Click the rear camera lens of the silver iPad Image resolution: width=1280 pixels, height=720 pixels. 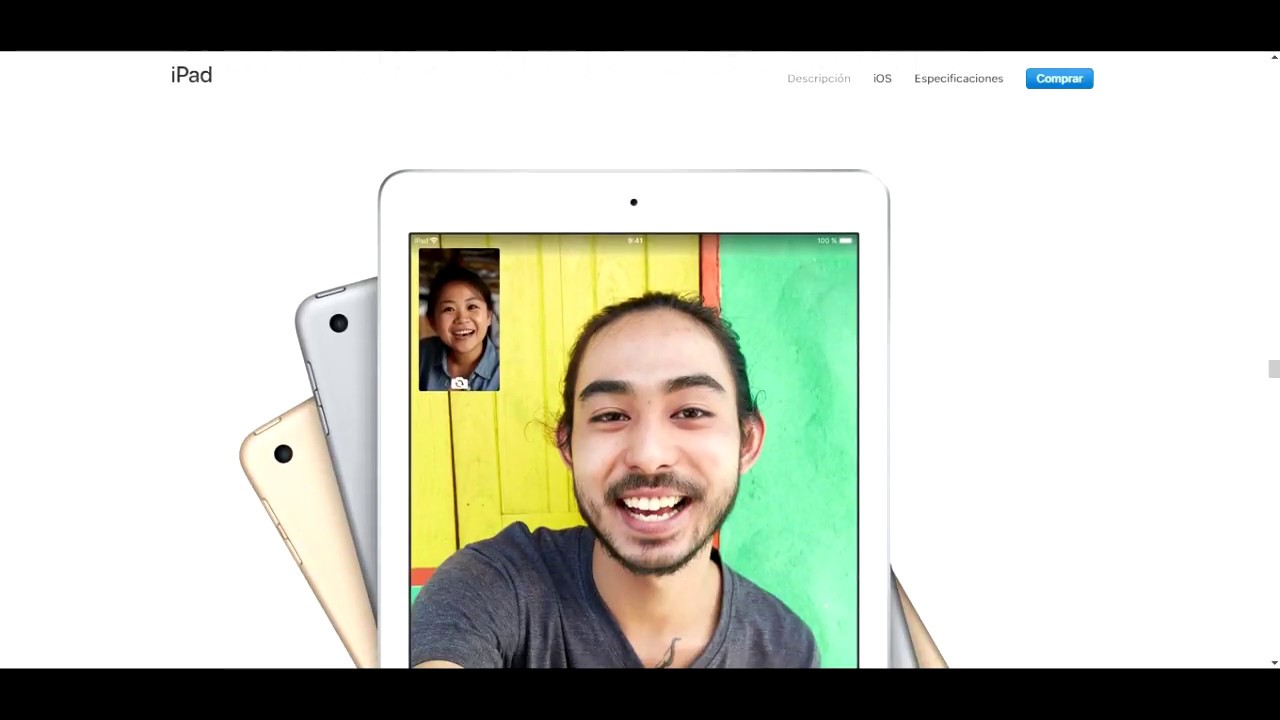[339, 323]
